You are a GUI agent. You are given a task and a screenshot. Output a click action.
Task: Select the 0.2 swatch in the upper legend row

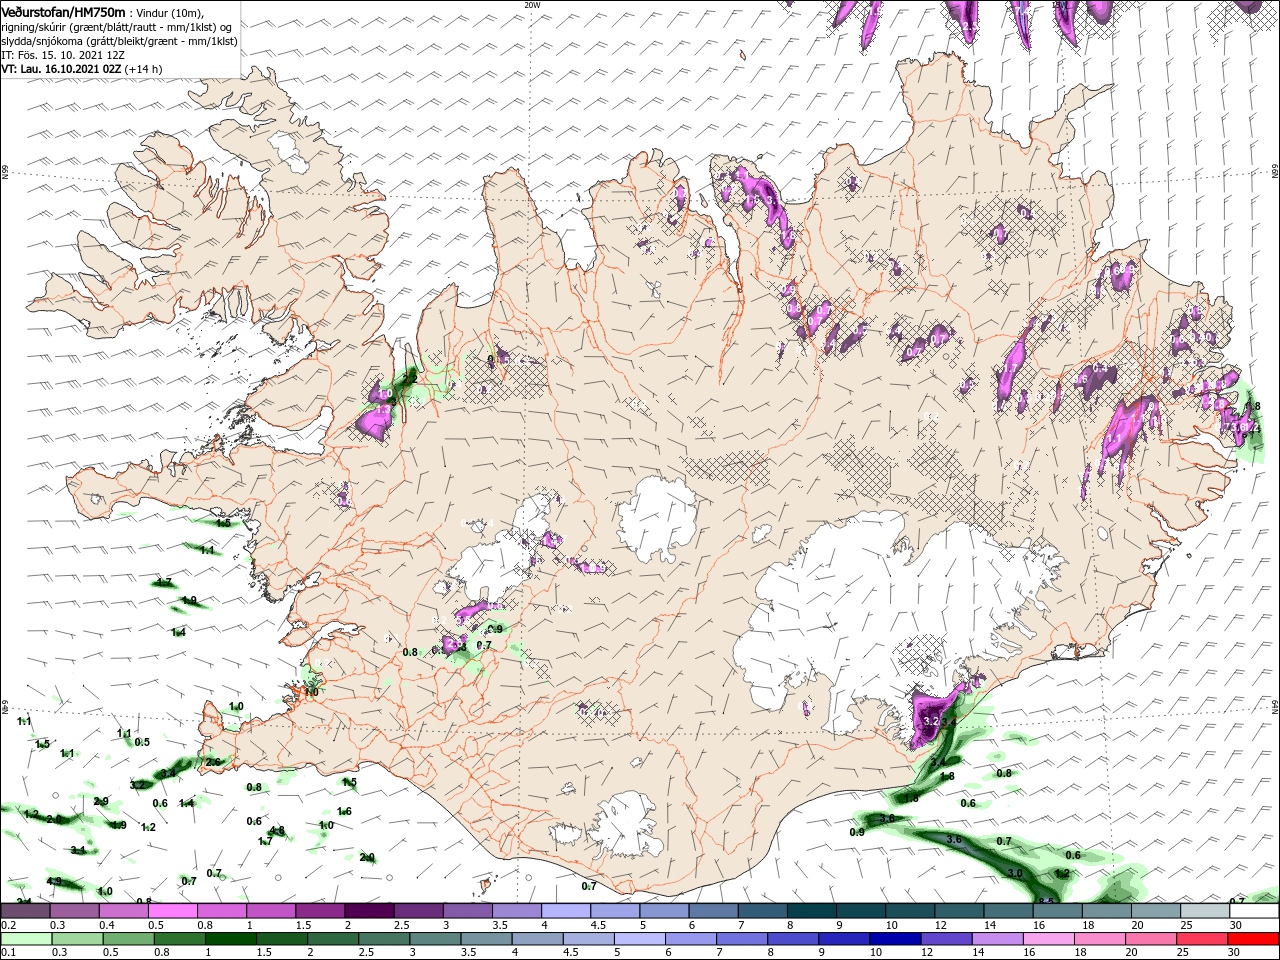(26, 911)
